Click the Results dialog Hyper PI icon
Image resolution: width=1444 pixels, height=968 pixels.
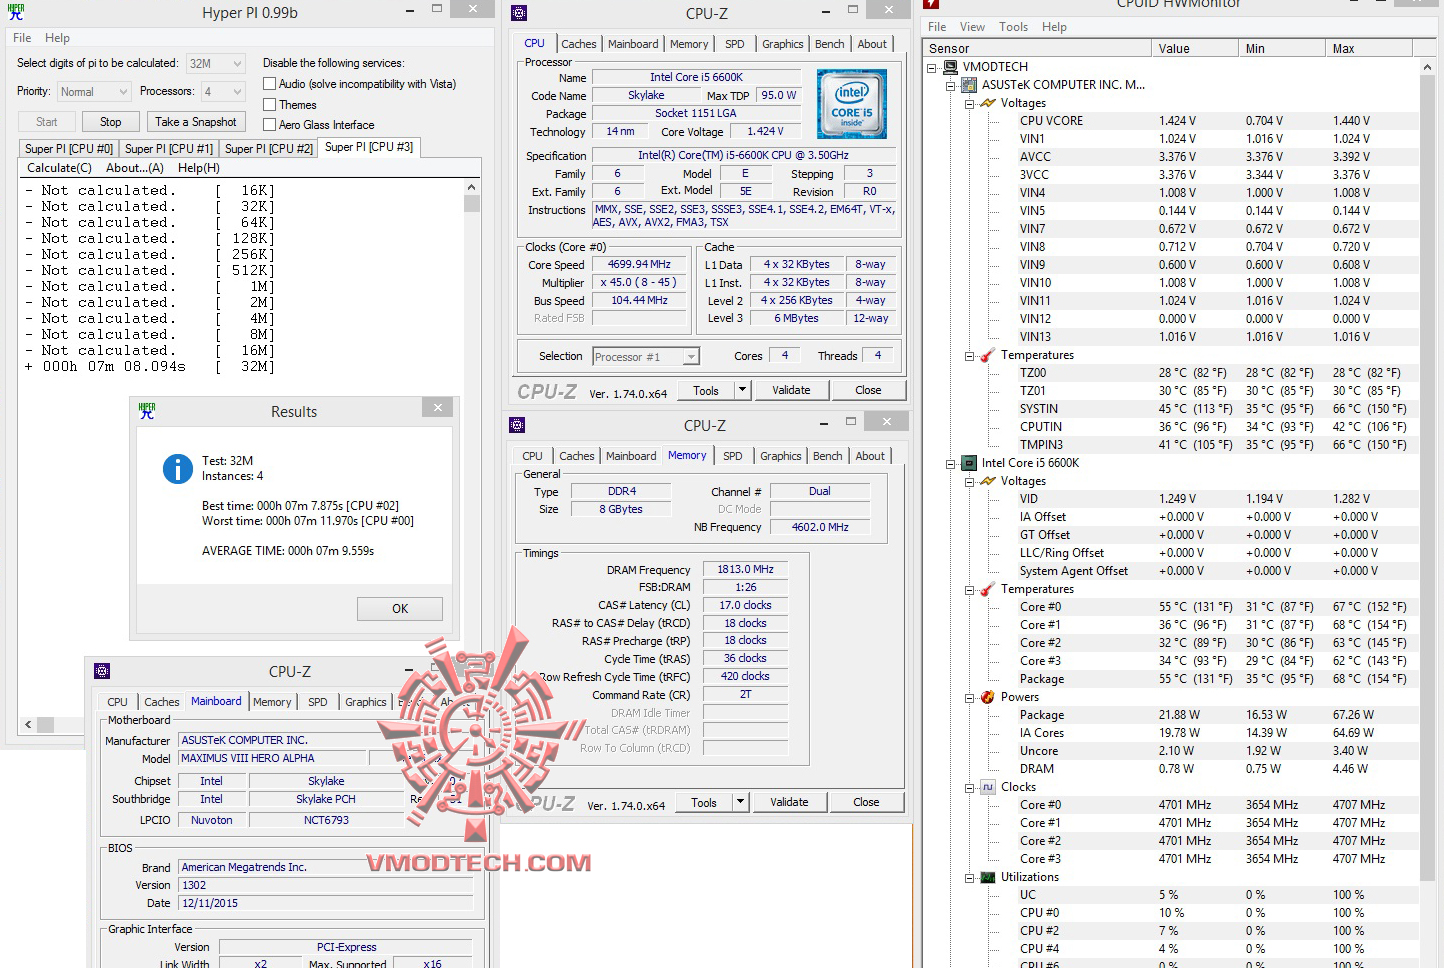(x=147, y=410)
